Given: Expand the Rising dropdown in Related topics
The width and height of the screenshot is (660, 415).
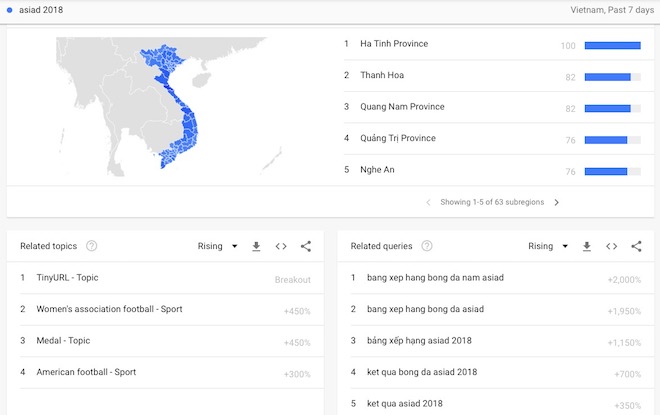Looking at the screenshot, I should 218,246.
